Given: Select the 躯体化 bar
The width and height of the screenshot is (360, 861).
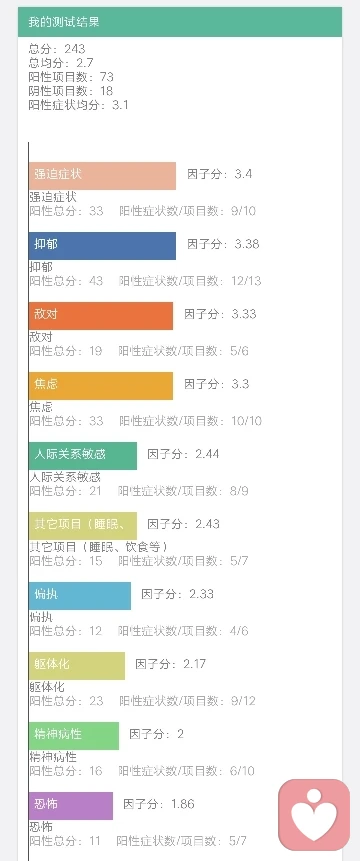Looking at the screenshot, I should pos(77,666).
